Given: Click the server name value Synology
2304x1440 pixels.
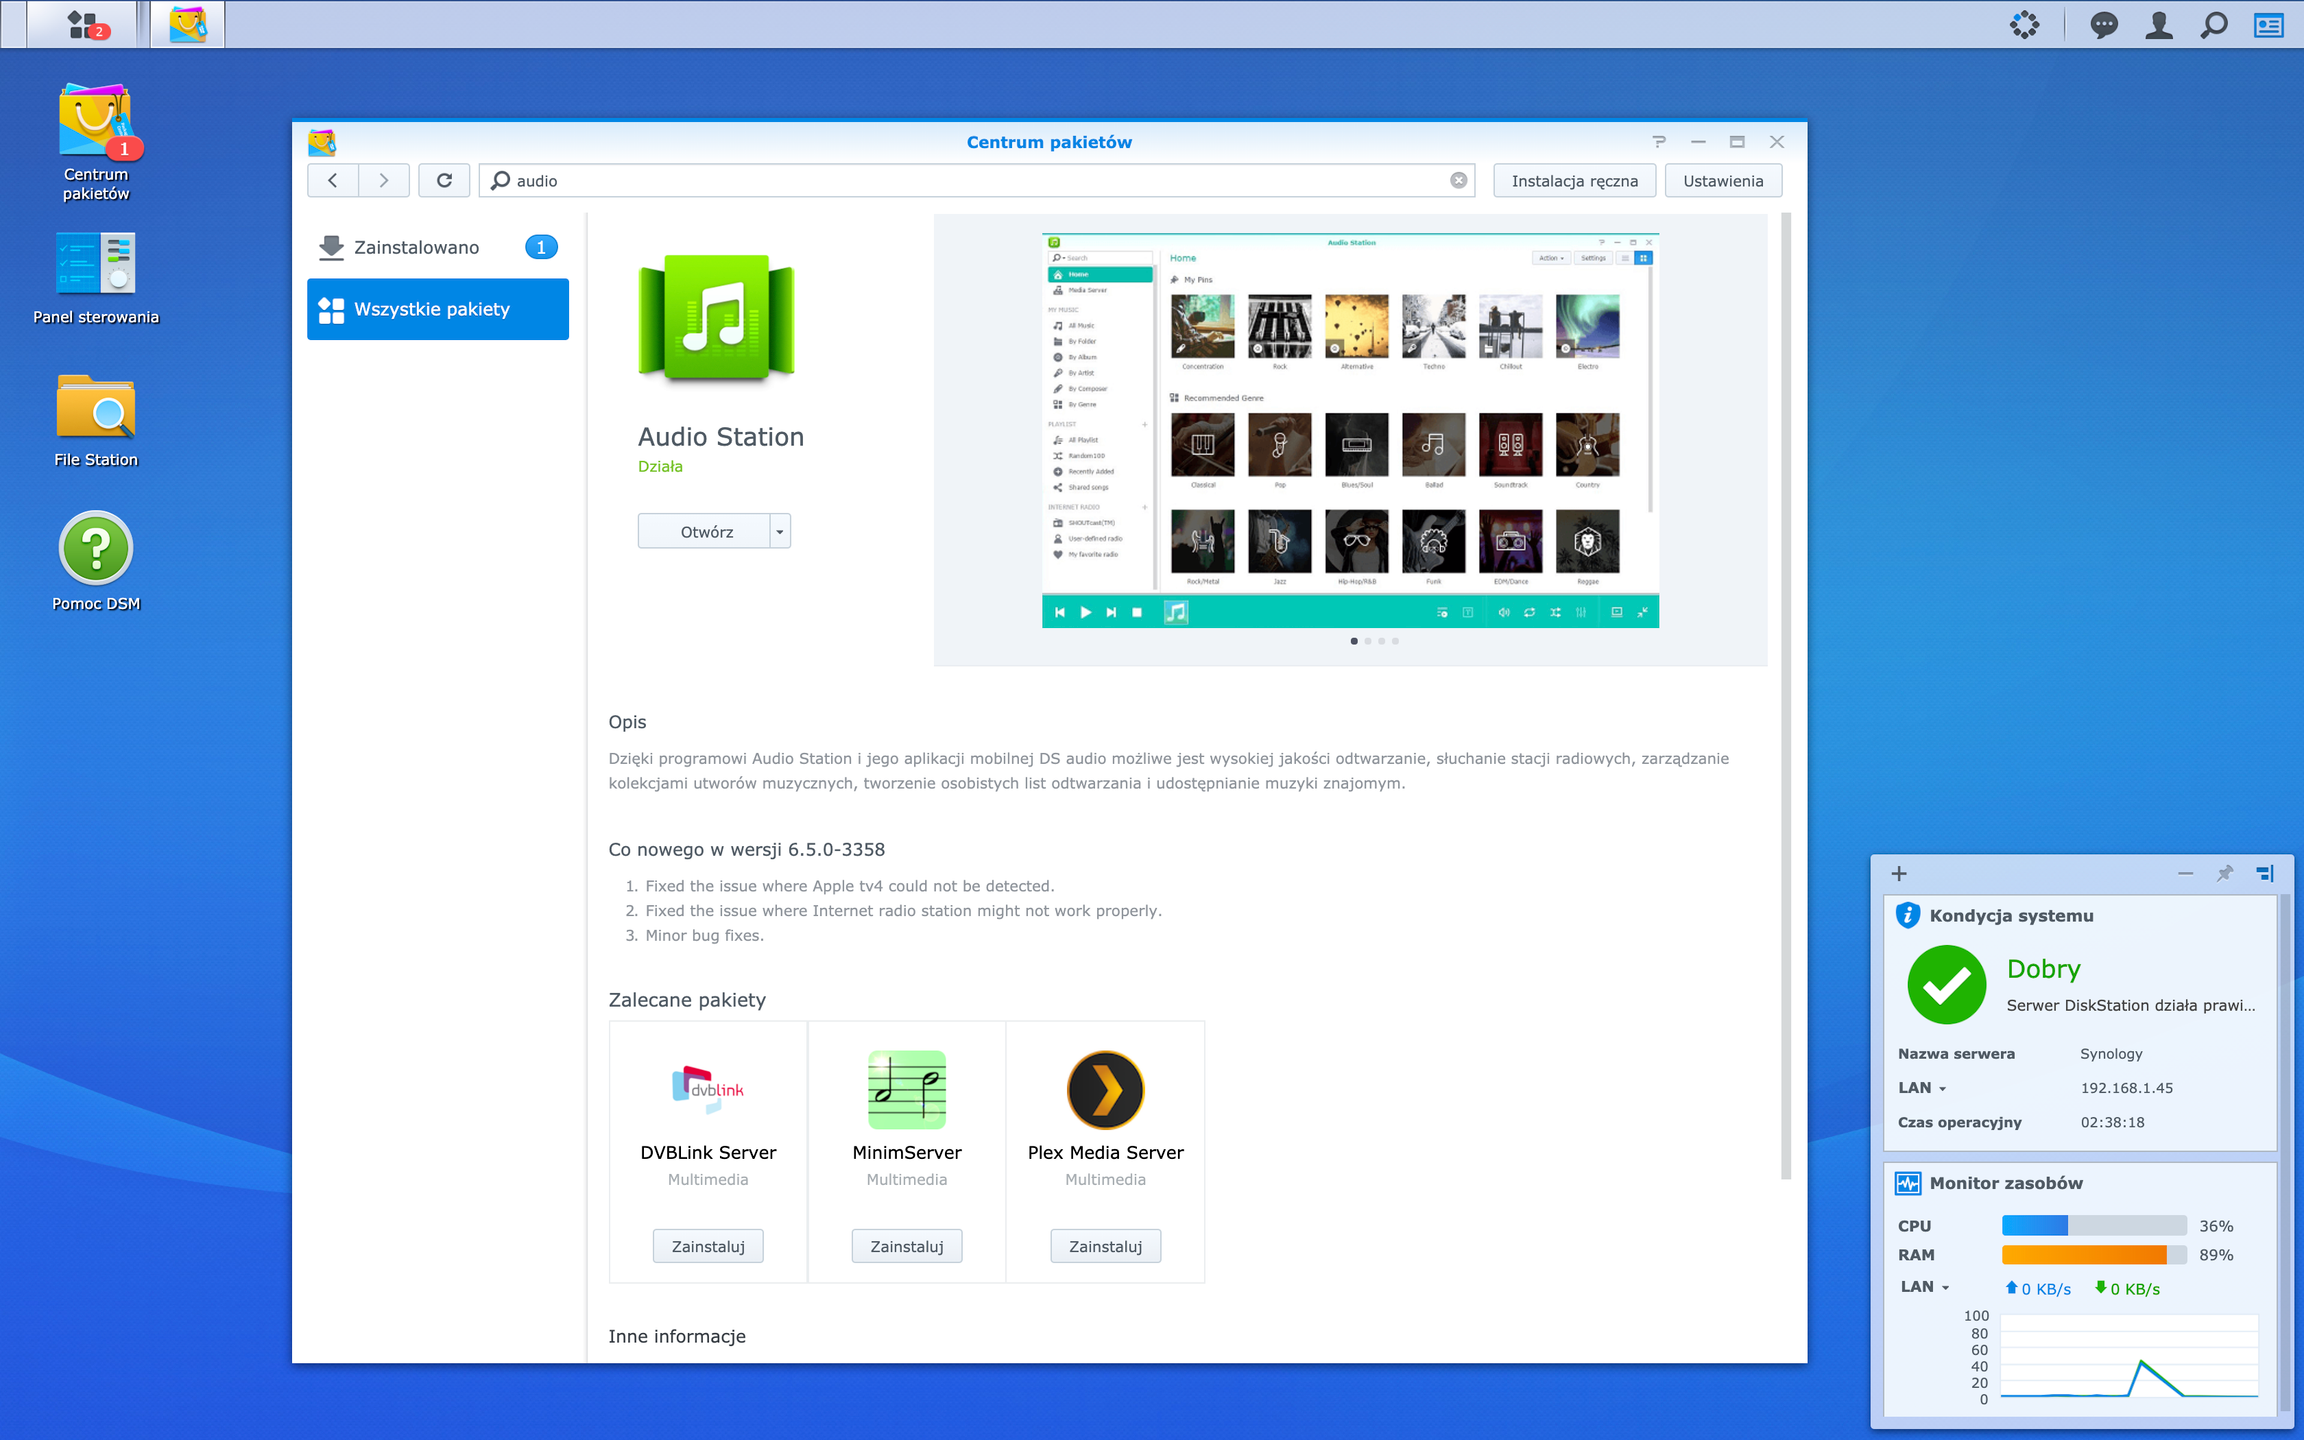Looking at the screenshot, I should (x=2111, y=1053).
